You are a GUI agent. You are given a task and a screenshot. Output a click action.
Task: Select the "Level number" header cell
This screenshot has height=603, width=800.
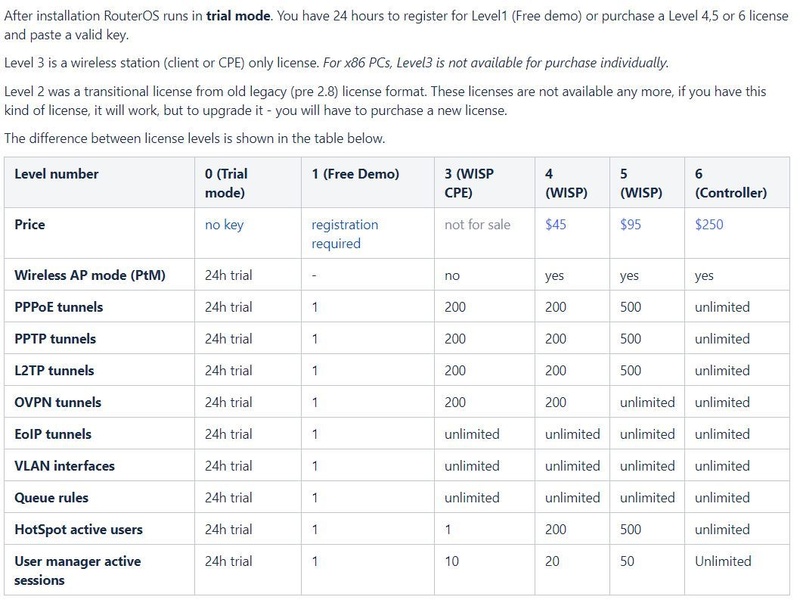click(x=57, y=174)
